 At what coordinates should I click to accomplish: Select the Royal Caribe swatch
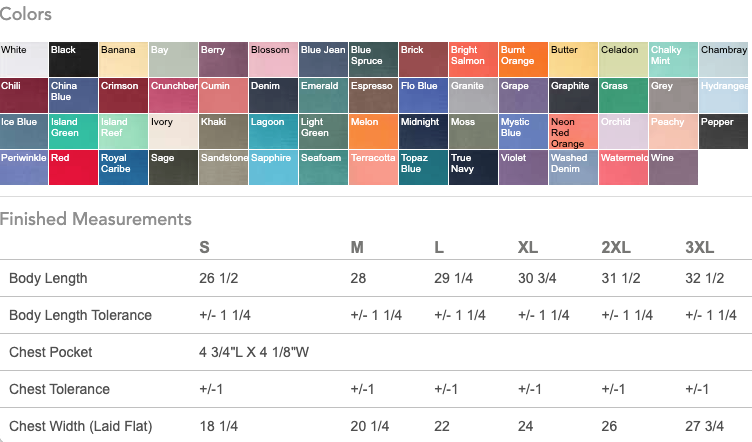pyautogui.click(x=123, y=167)
